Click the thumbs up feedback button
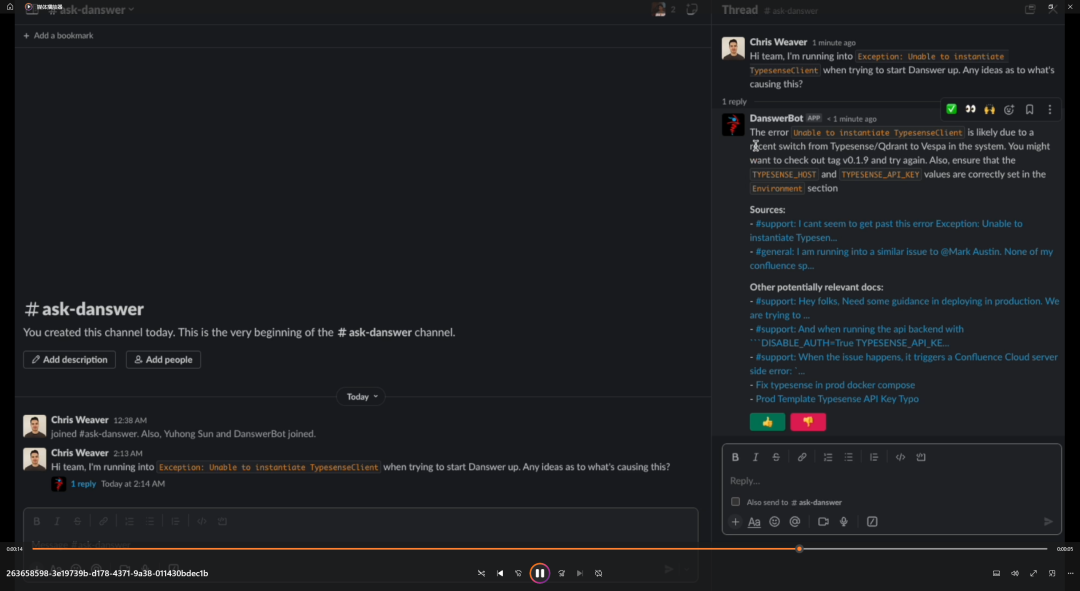Image resolution: width=1080 pixels, height=591 pixels. coord(767,422)
